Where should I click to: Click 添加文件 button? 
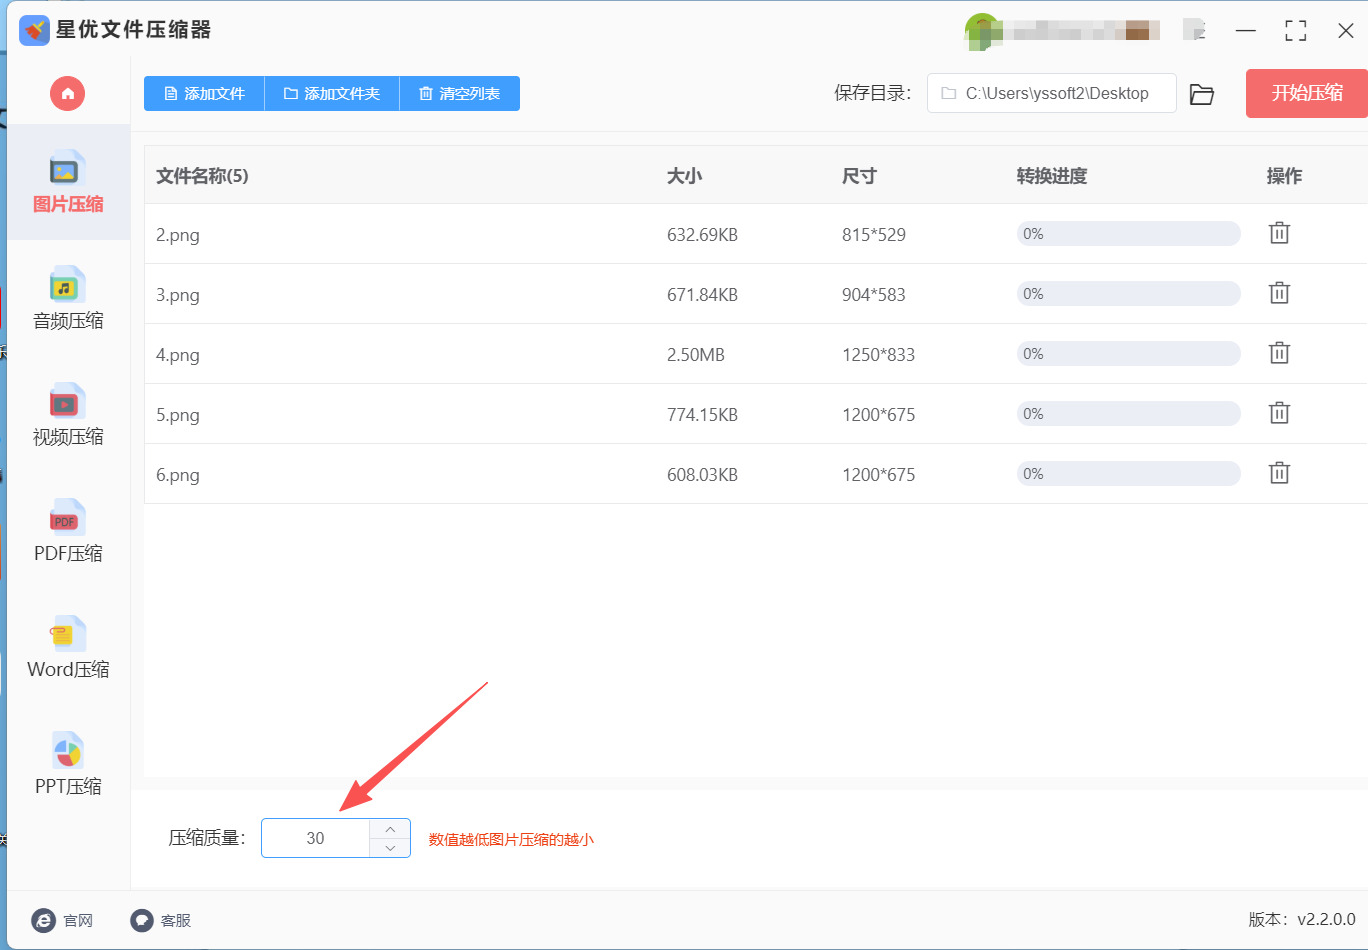point(204,93)
